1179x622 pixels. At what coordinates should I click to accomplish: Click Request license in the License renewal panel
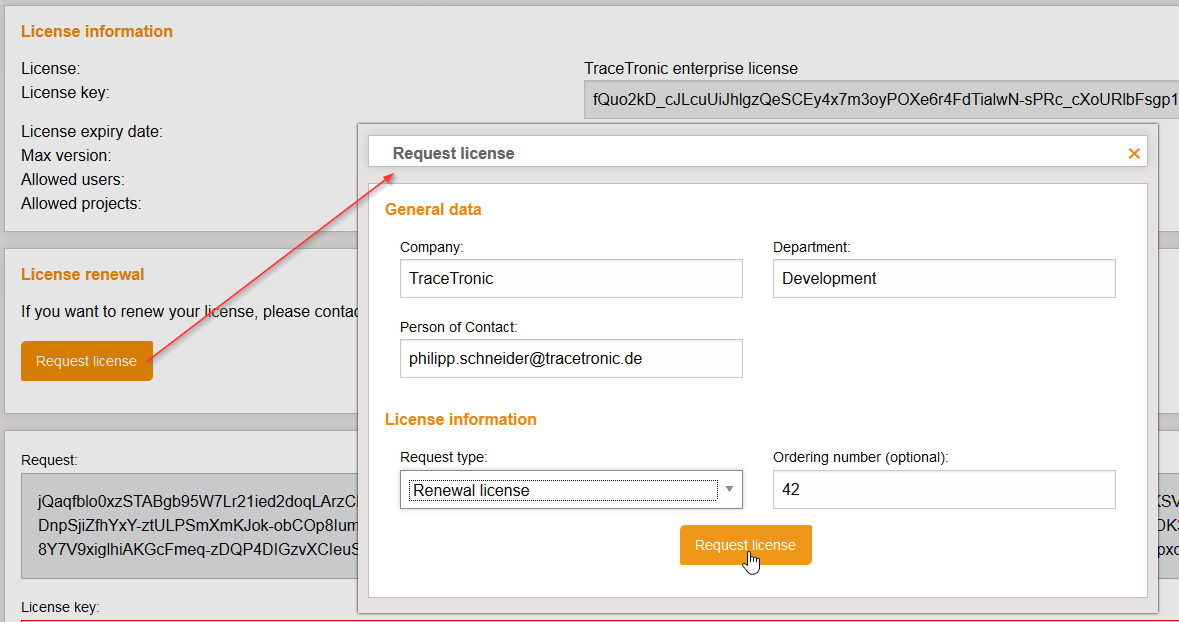pos(86,361)
